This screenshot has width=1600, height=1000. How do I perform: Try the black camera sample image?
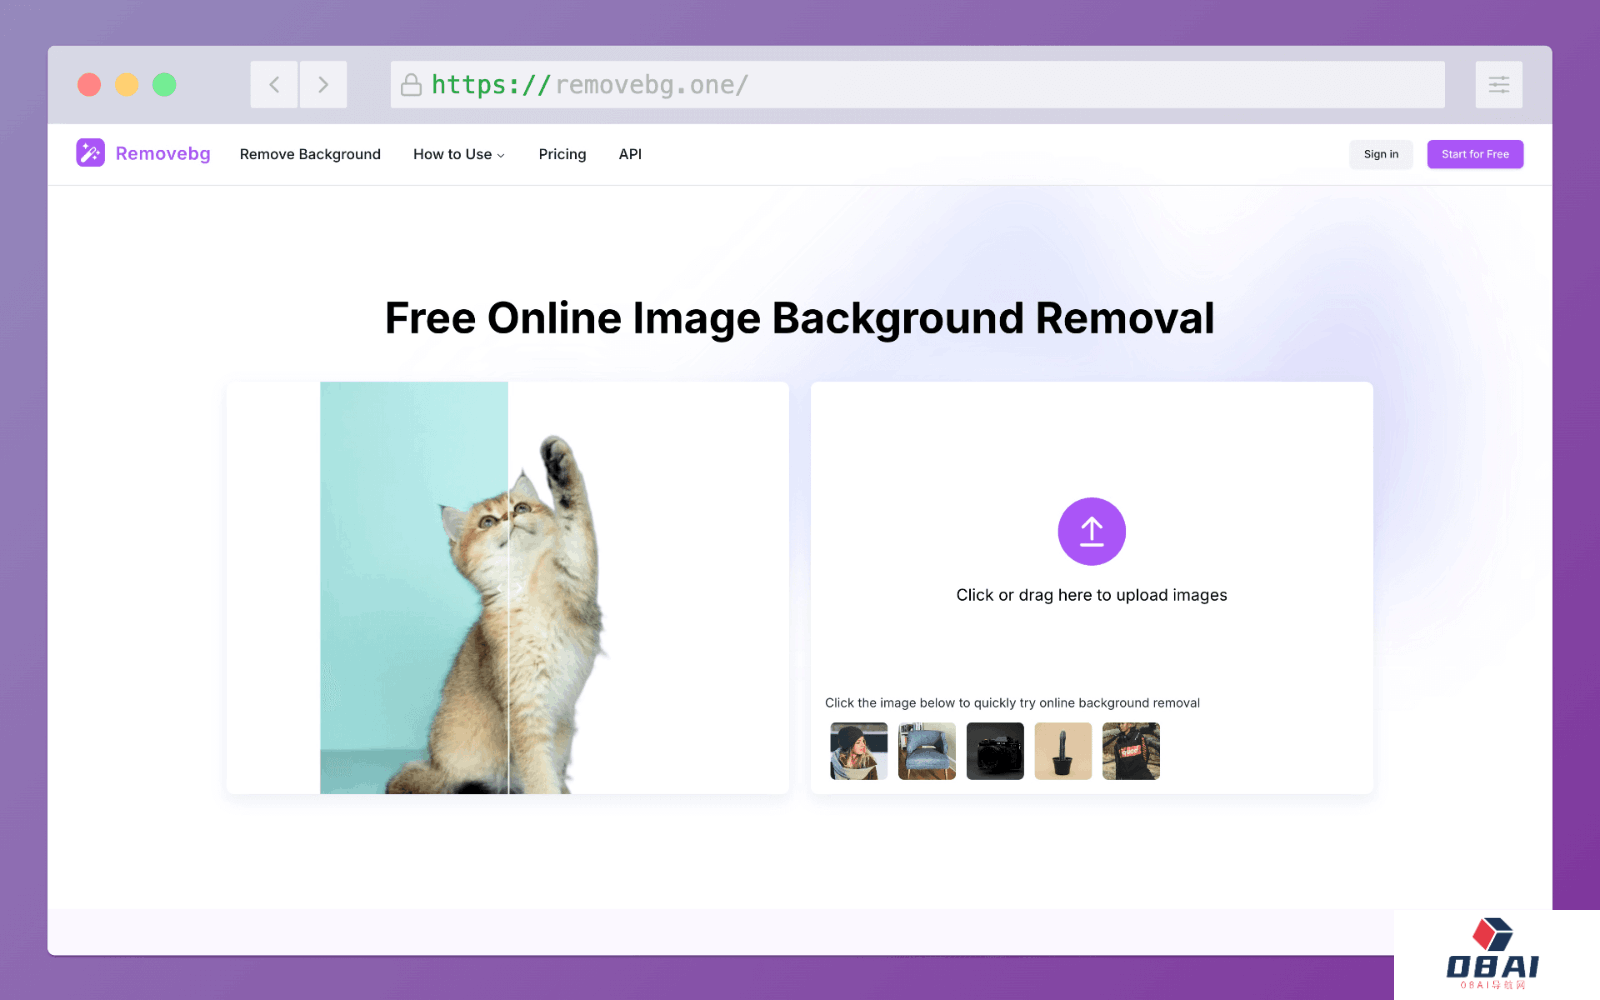[x=994, y=751]
